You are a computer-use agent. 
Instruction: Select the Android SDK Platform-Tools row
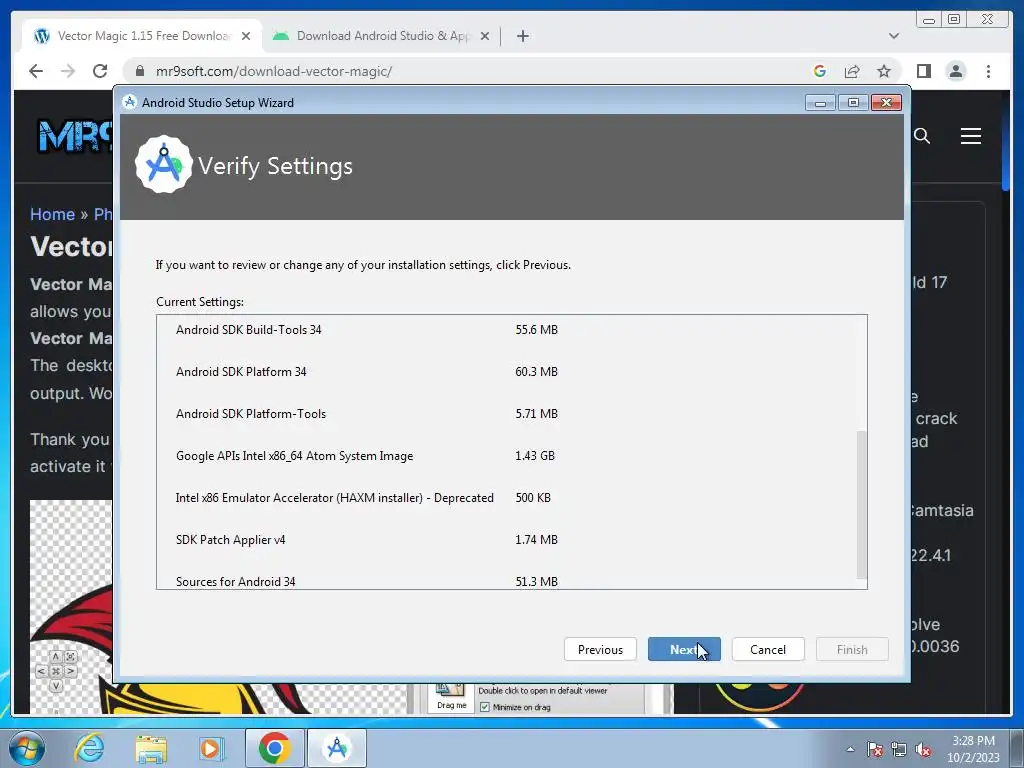pos(511,413)
